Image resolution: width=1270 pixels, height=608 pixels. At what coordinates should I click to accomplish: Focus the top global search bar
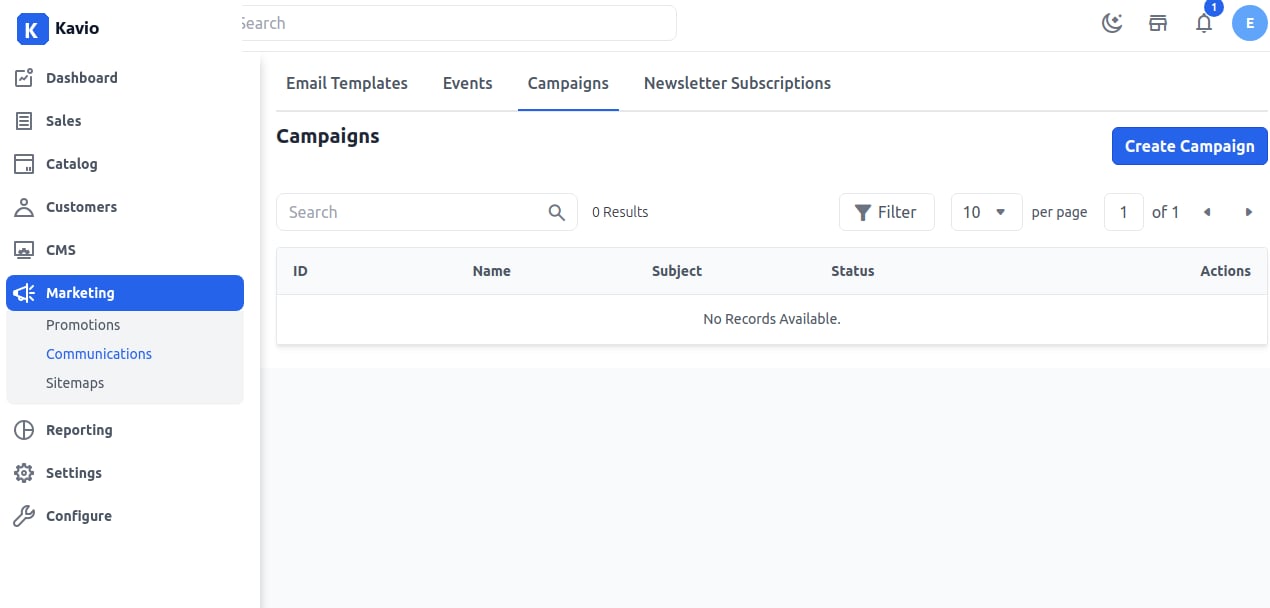pyautogui.click(x=457, y=23)
